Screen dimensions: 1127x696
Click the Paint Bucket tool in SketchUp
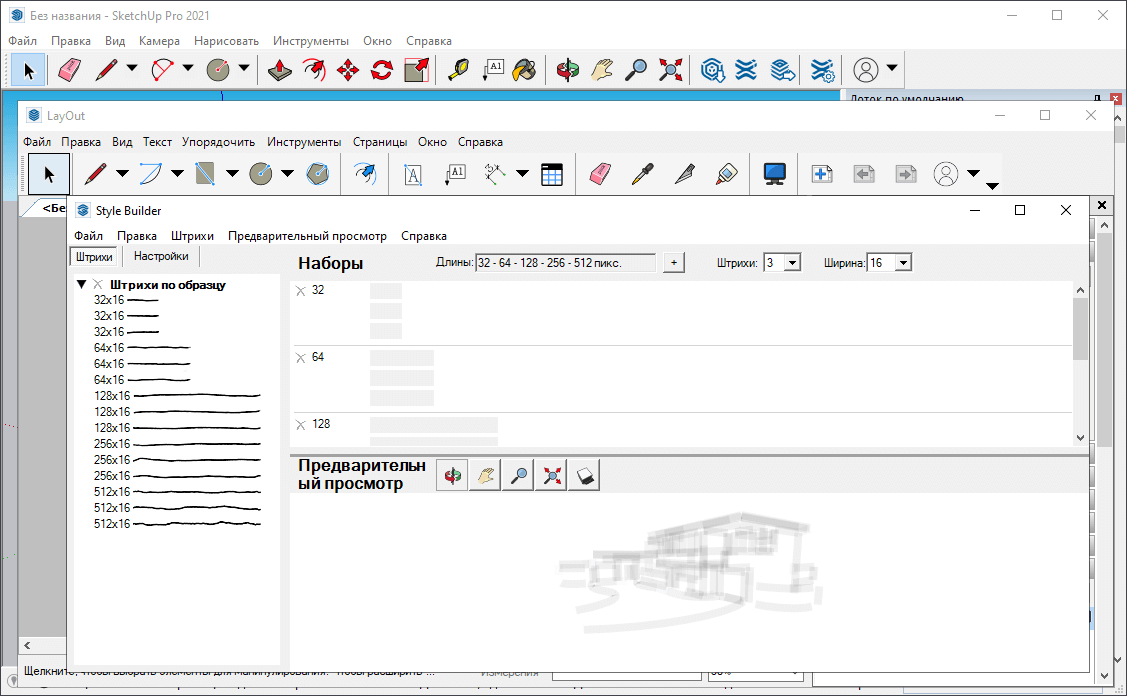point(524,70)
